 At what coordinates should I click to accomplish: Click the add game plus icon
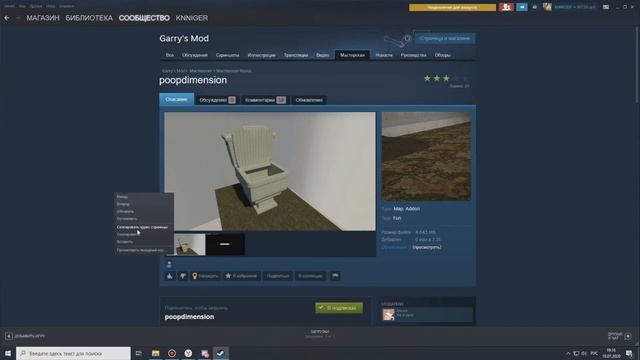tap(9, 336)
